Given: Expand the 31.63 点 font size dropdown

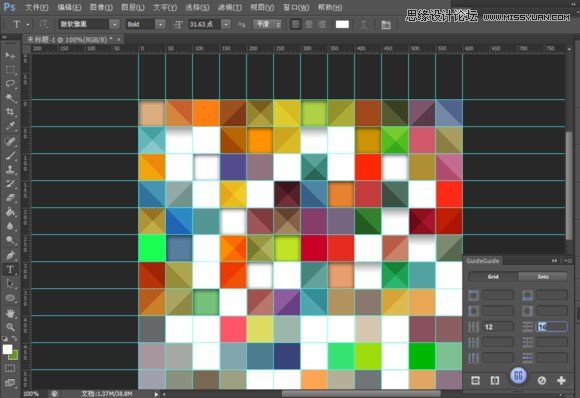Looking at the screenshot, I should [x=226, y=24].
